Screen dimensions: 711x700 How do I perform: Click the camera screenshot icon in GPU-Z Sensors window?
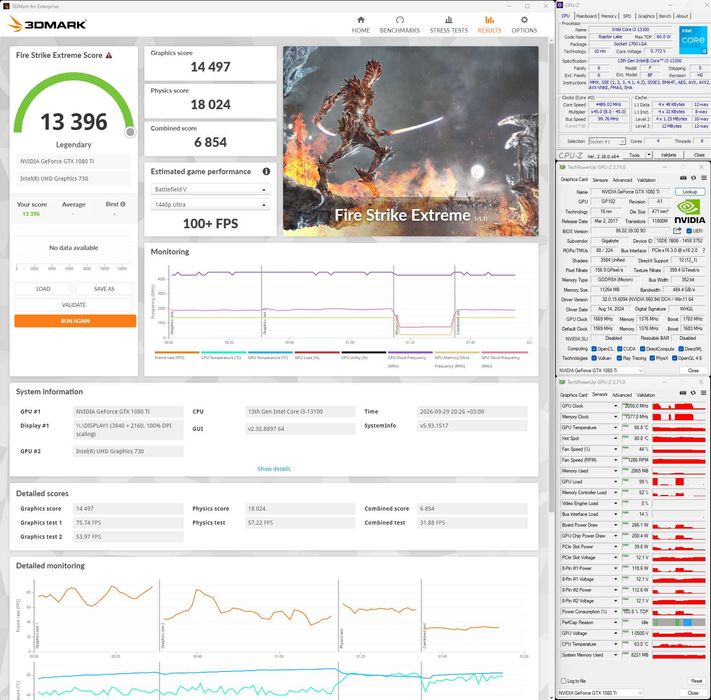click(683, 393)
